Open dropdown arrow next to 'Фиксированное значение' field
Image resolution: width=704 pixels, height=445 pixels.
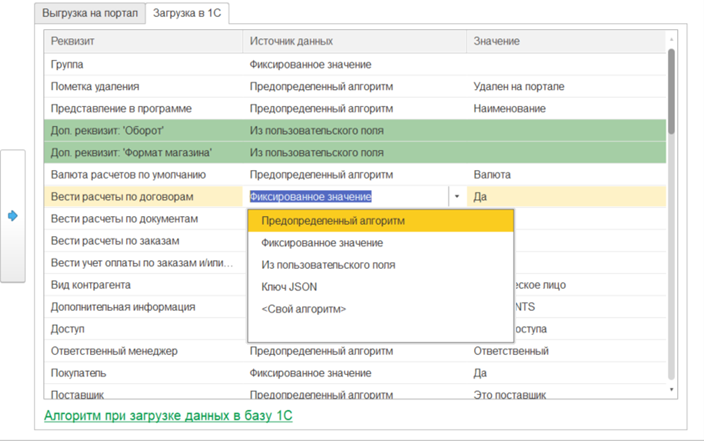(x=457, y=197)
